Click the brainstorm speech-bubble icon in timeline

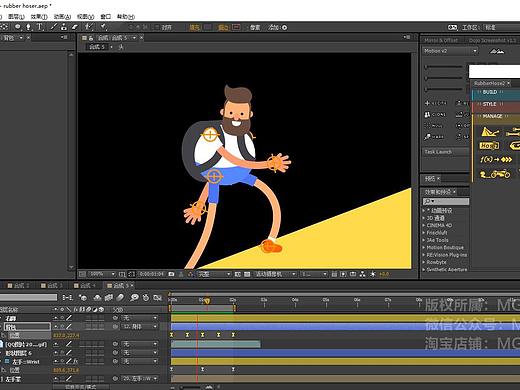[134, 297]
